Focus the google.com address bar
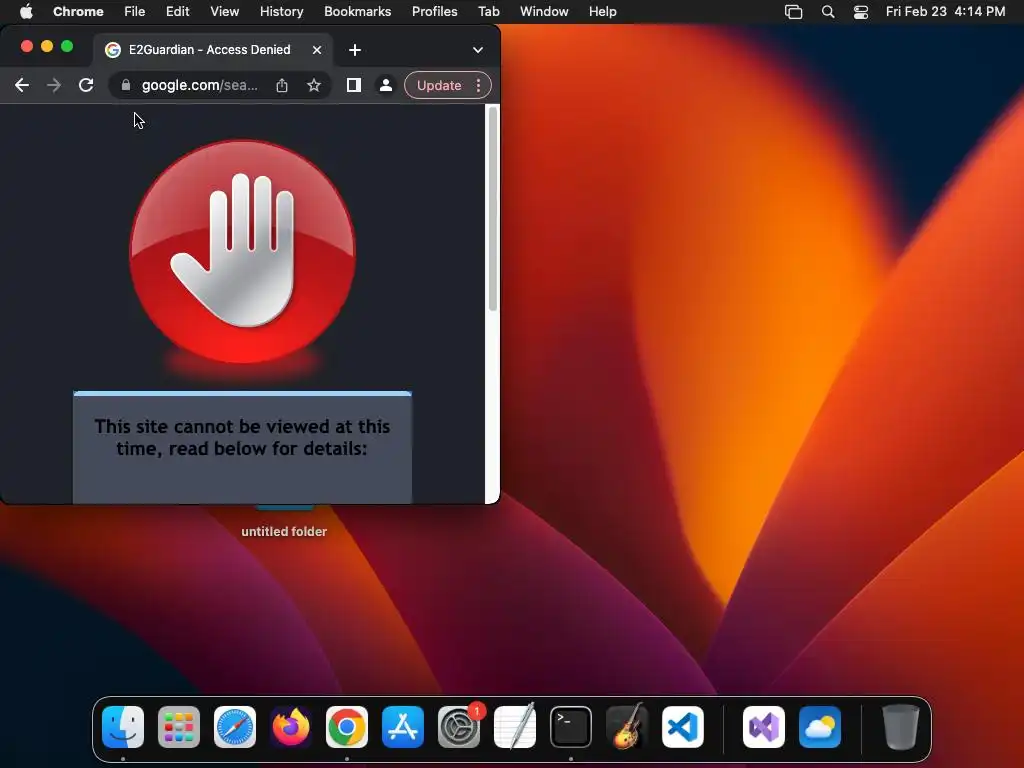The image size is (1024, 768). pos(199,86)
